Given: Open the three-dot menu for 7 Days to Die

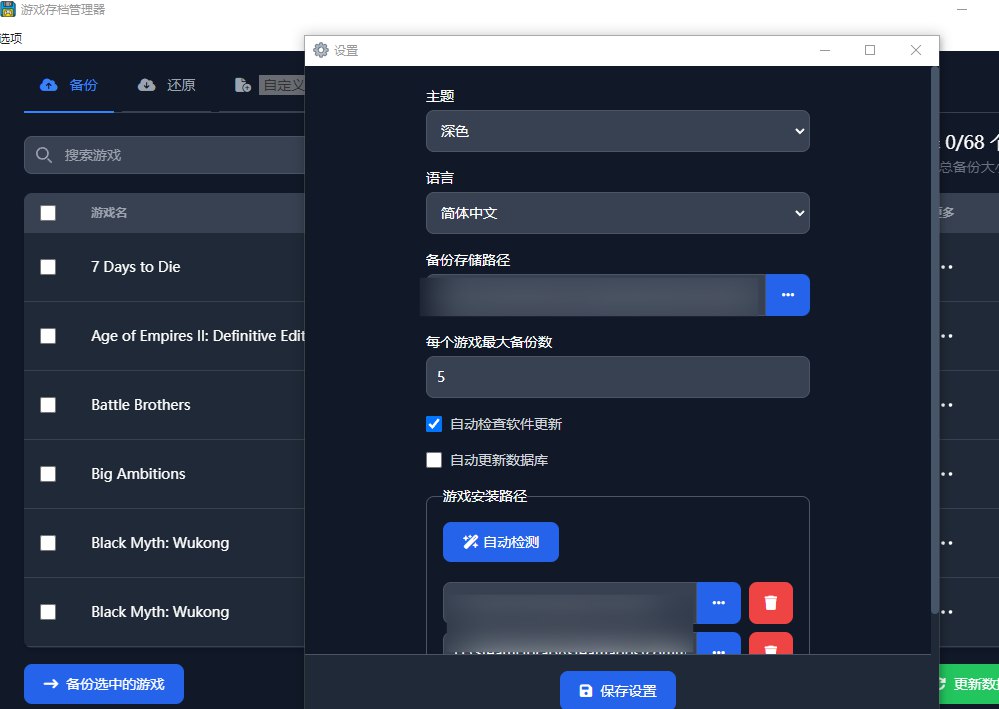Looking at the screenshot, I should coord(945,266).
